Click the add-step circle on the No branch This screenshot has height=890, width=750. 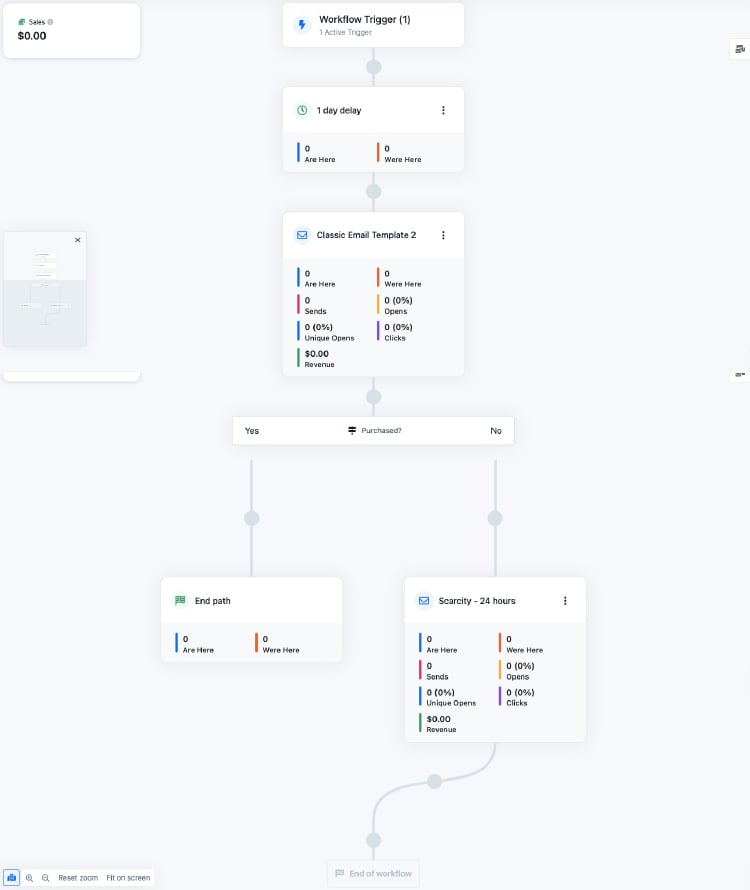(x=494, y=518)
